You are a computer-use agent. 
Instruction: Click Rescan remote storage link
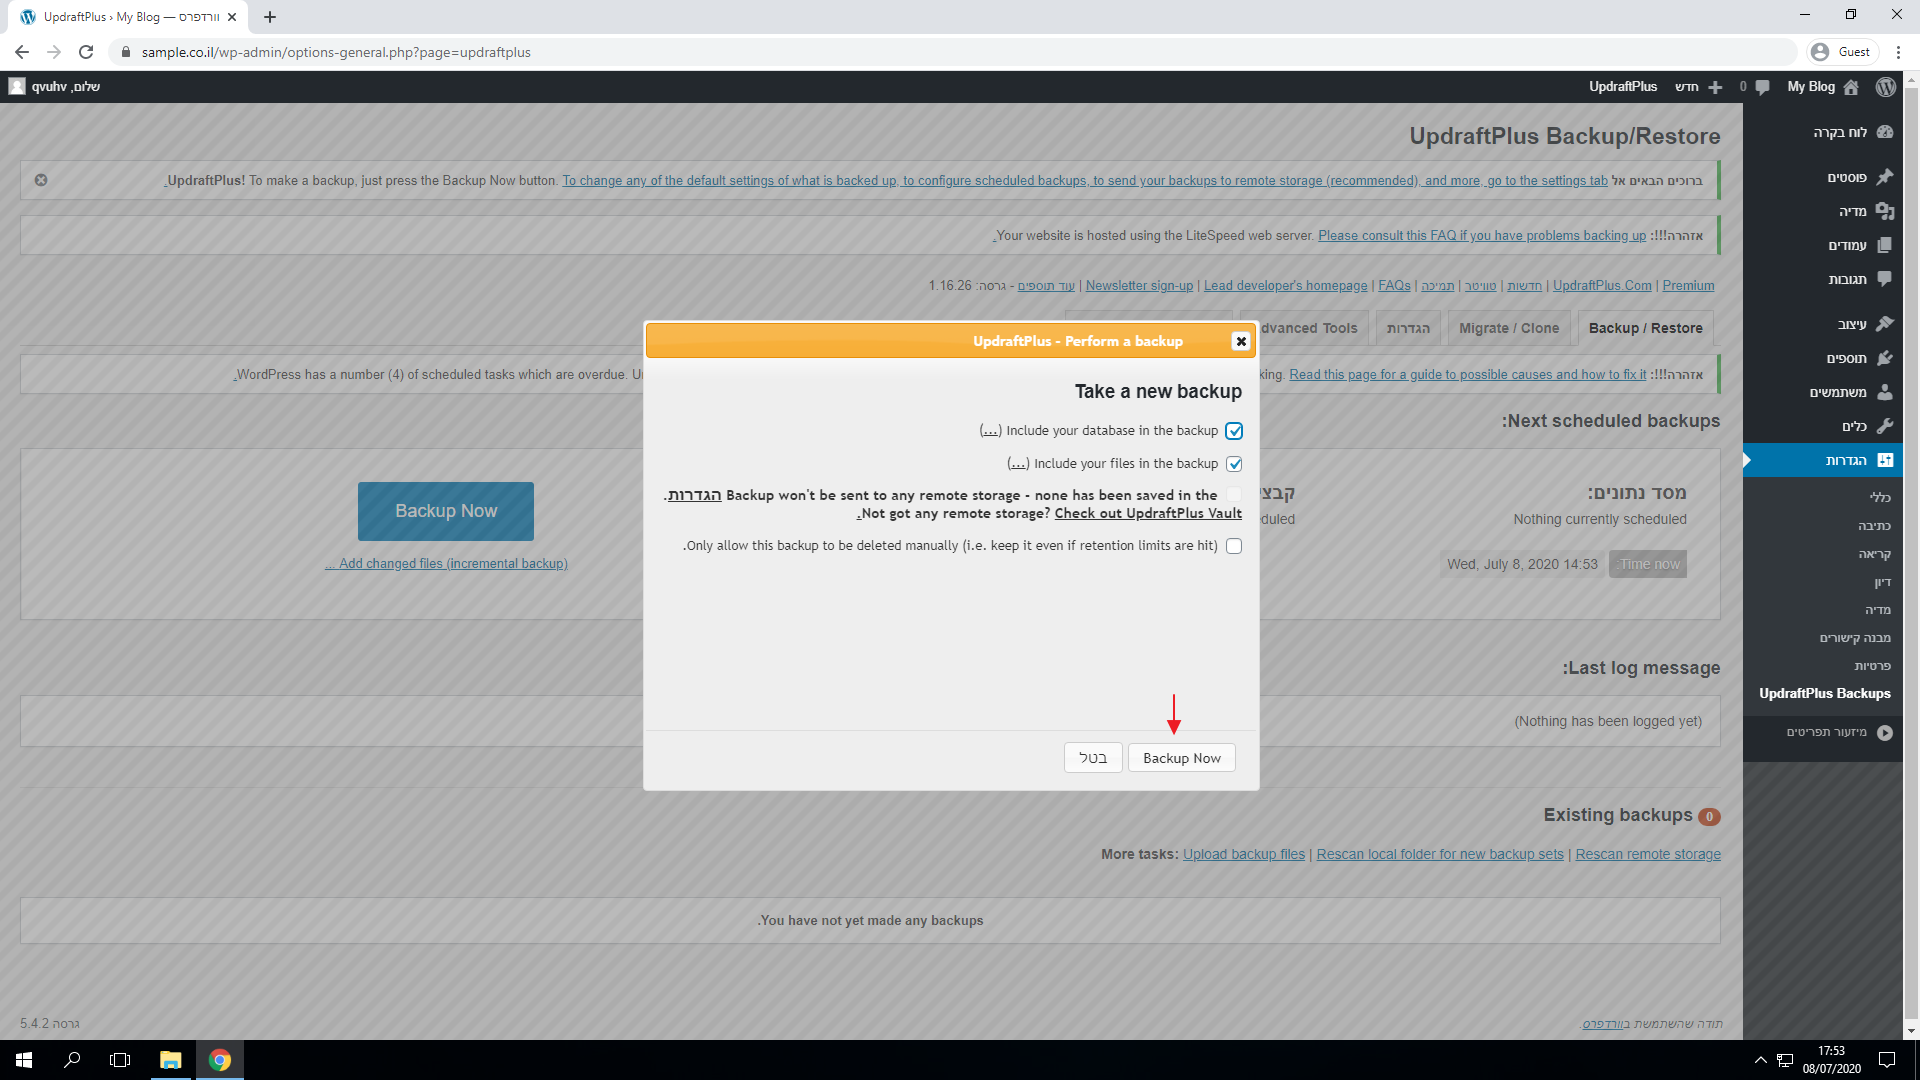point(1647,854)
